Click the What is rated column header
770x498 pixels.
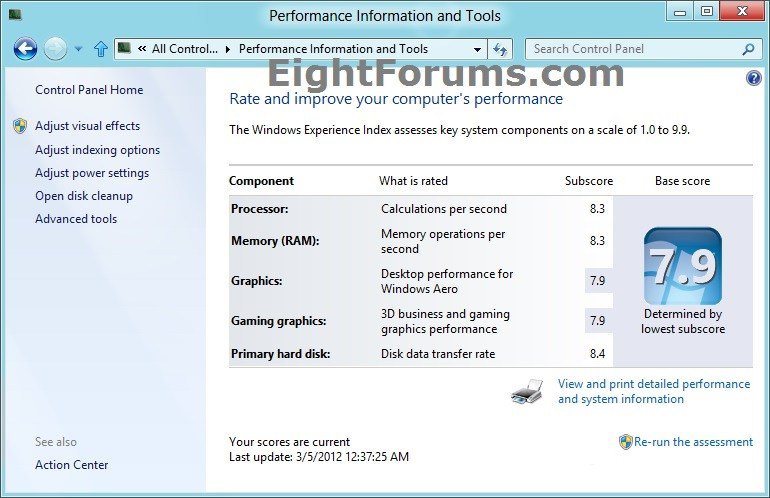pyautogui.click(x=413, y=181)
